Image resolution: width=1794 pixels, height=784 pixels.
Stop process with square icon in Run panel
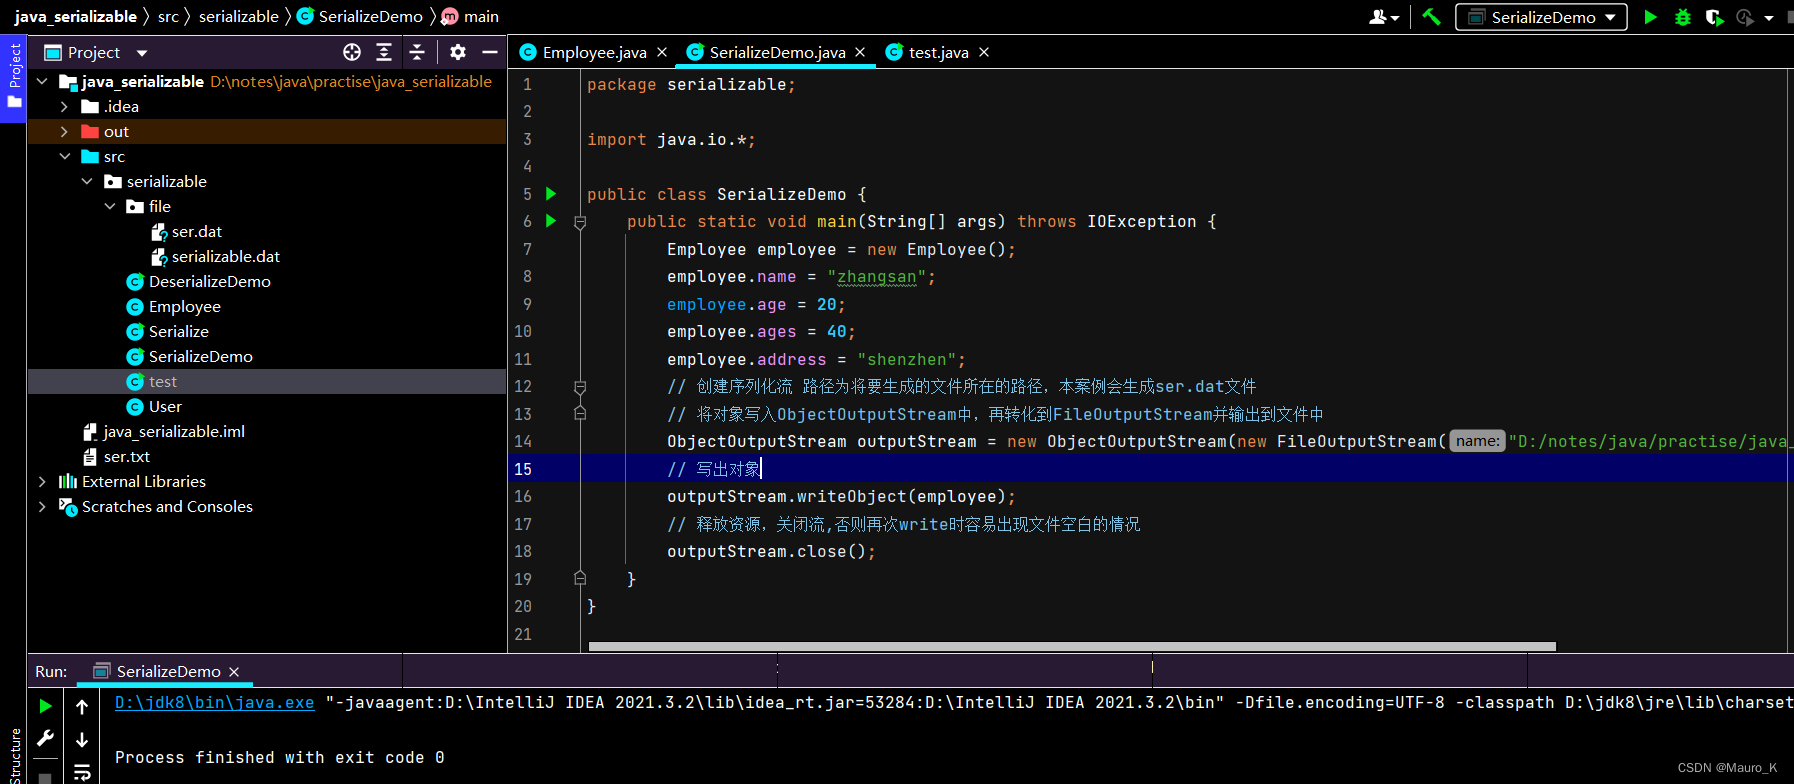45,777
